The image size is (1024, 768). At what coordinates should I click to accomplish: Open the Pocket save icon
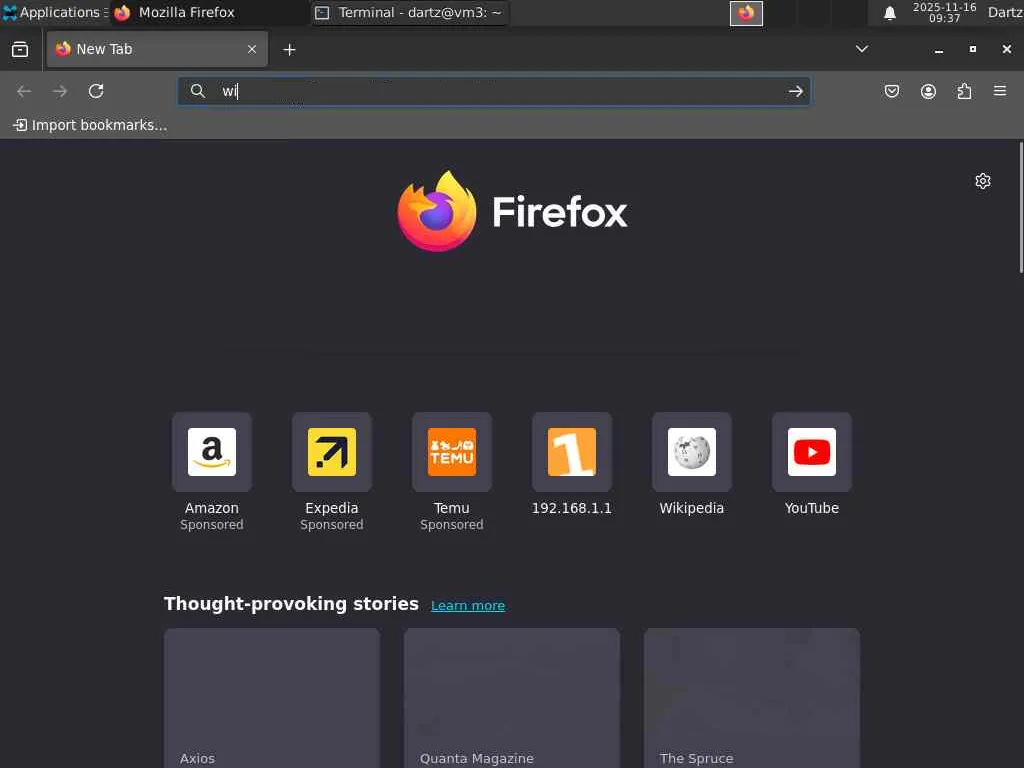click(891, 91)
